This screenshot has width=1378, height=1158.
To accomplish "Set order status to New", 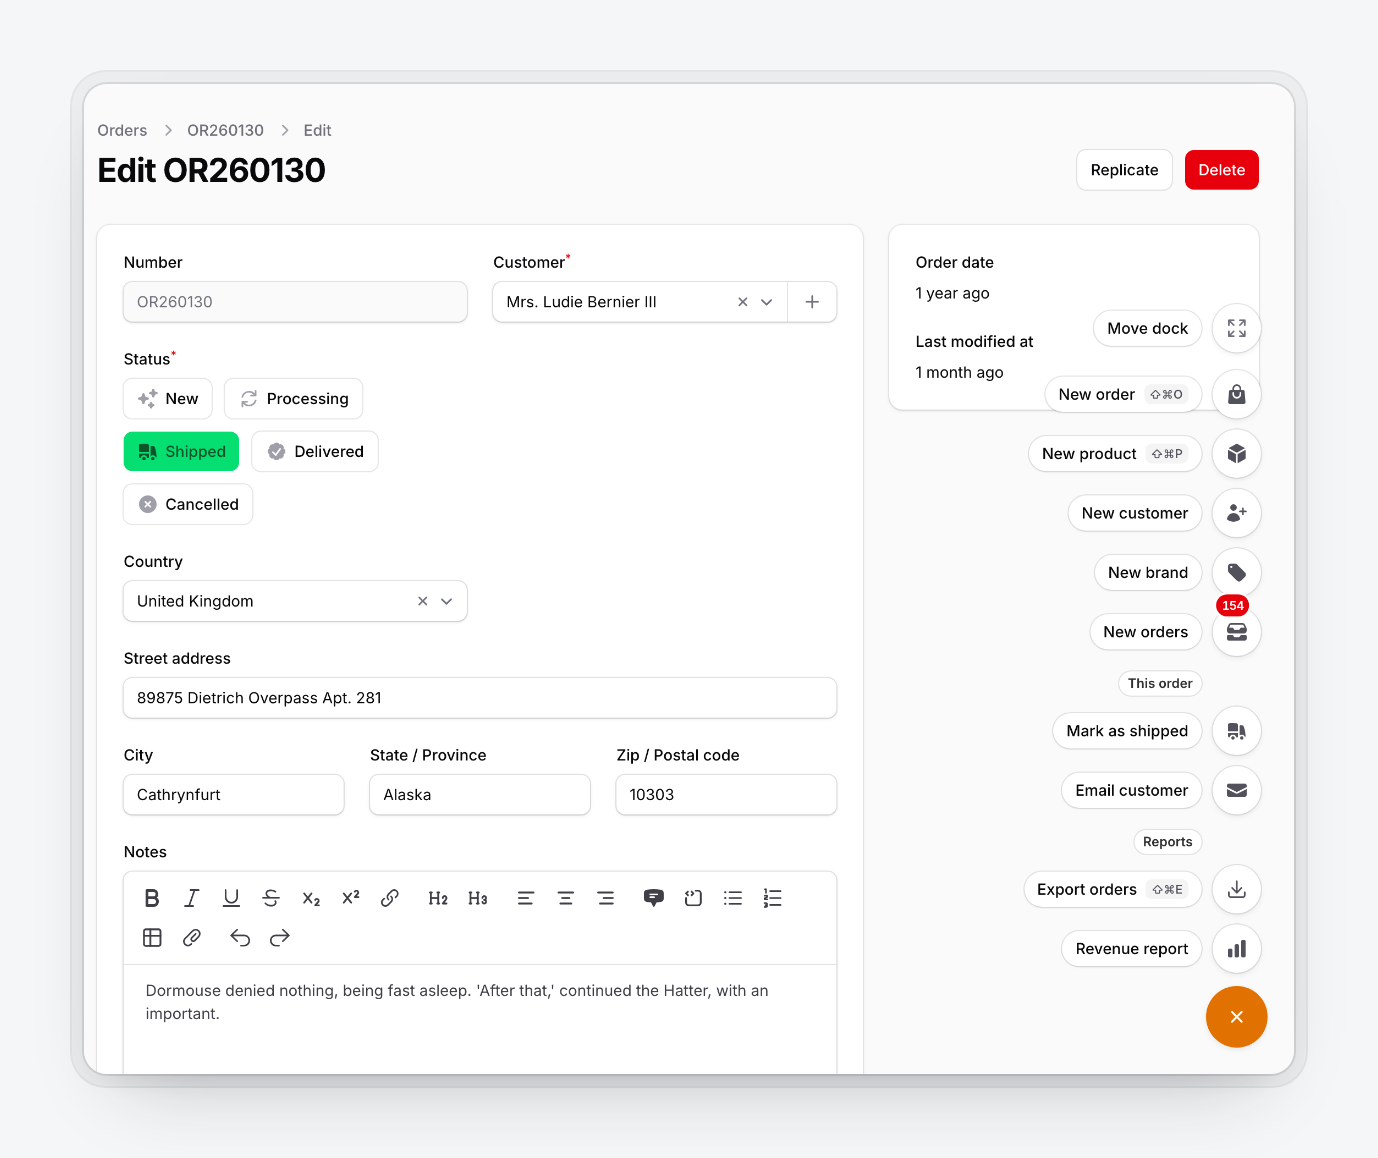I will [x=168, y=399].
